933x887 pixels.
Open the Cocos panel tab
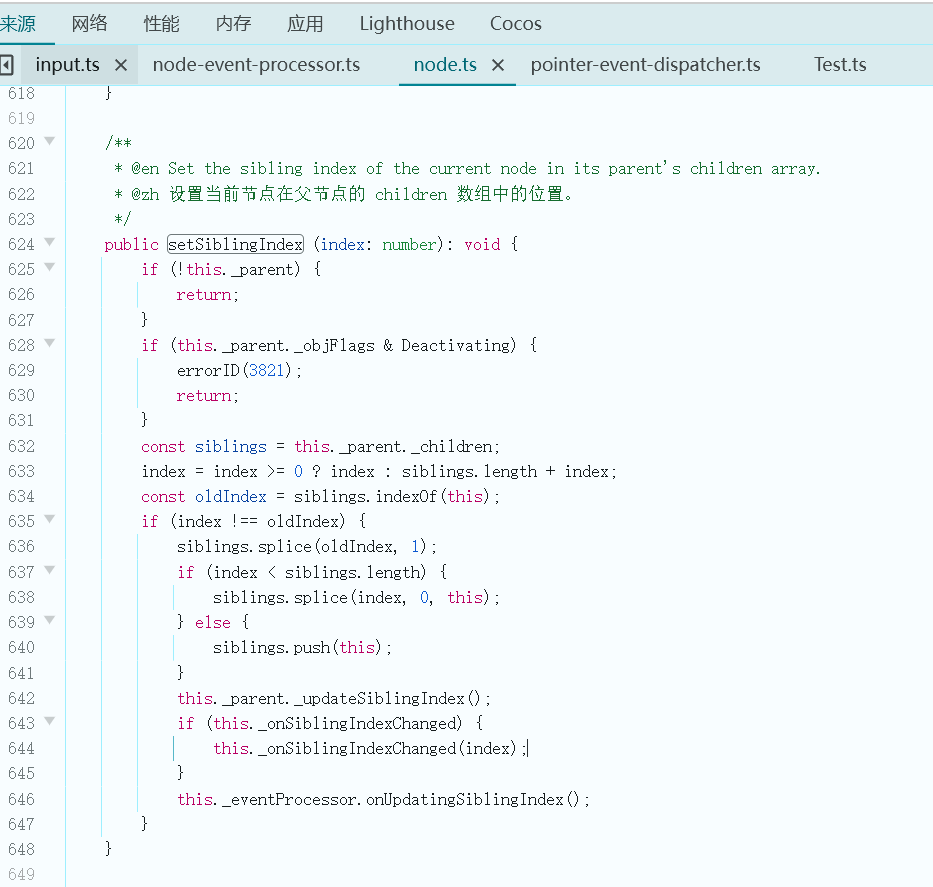click(x=516, y=24)
